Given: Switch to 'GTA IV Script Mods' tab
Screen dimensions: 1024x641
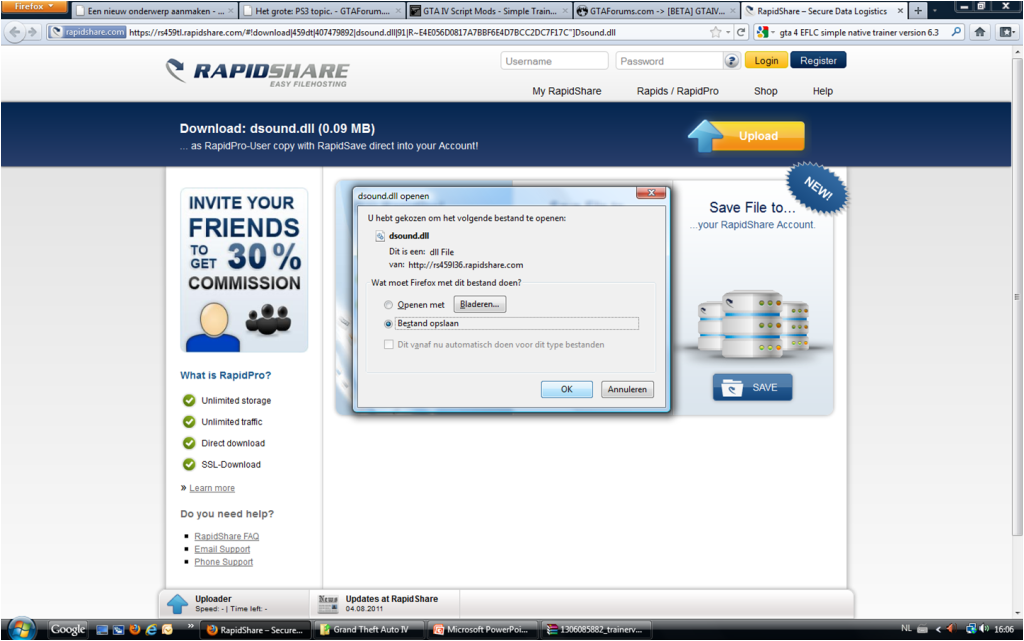Looking at the screenshot, I should (x=489, y=11).
